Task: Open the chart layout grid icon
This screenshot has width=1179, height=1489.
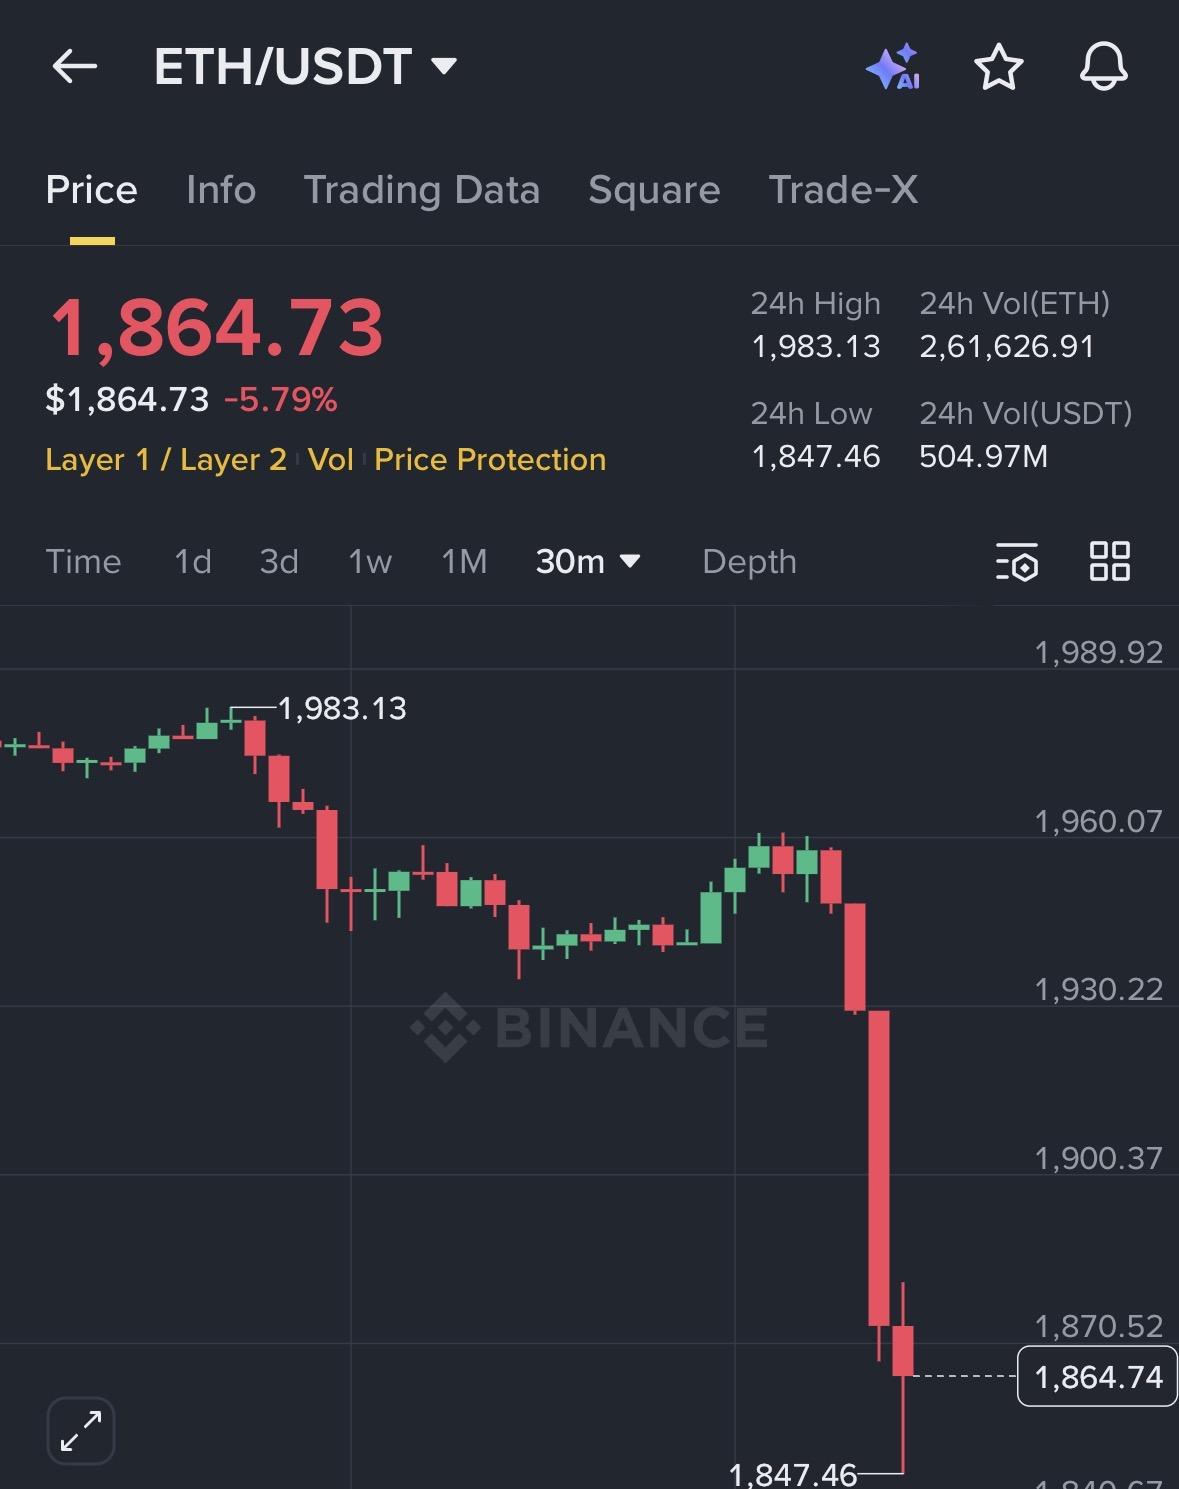Action: (1109, 562)
